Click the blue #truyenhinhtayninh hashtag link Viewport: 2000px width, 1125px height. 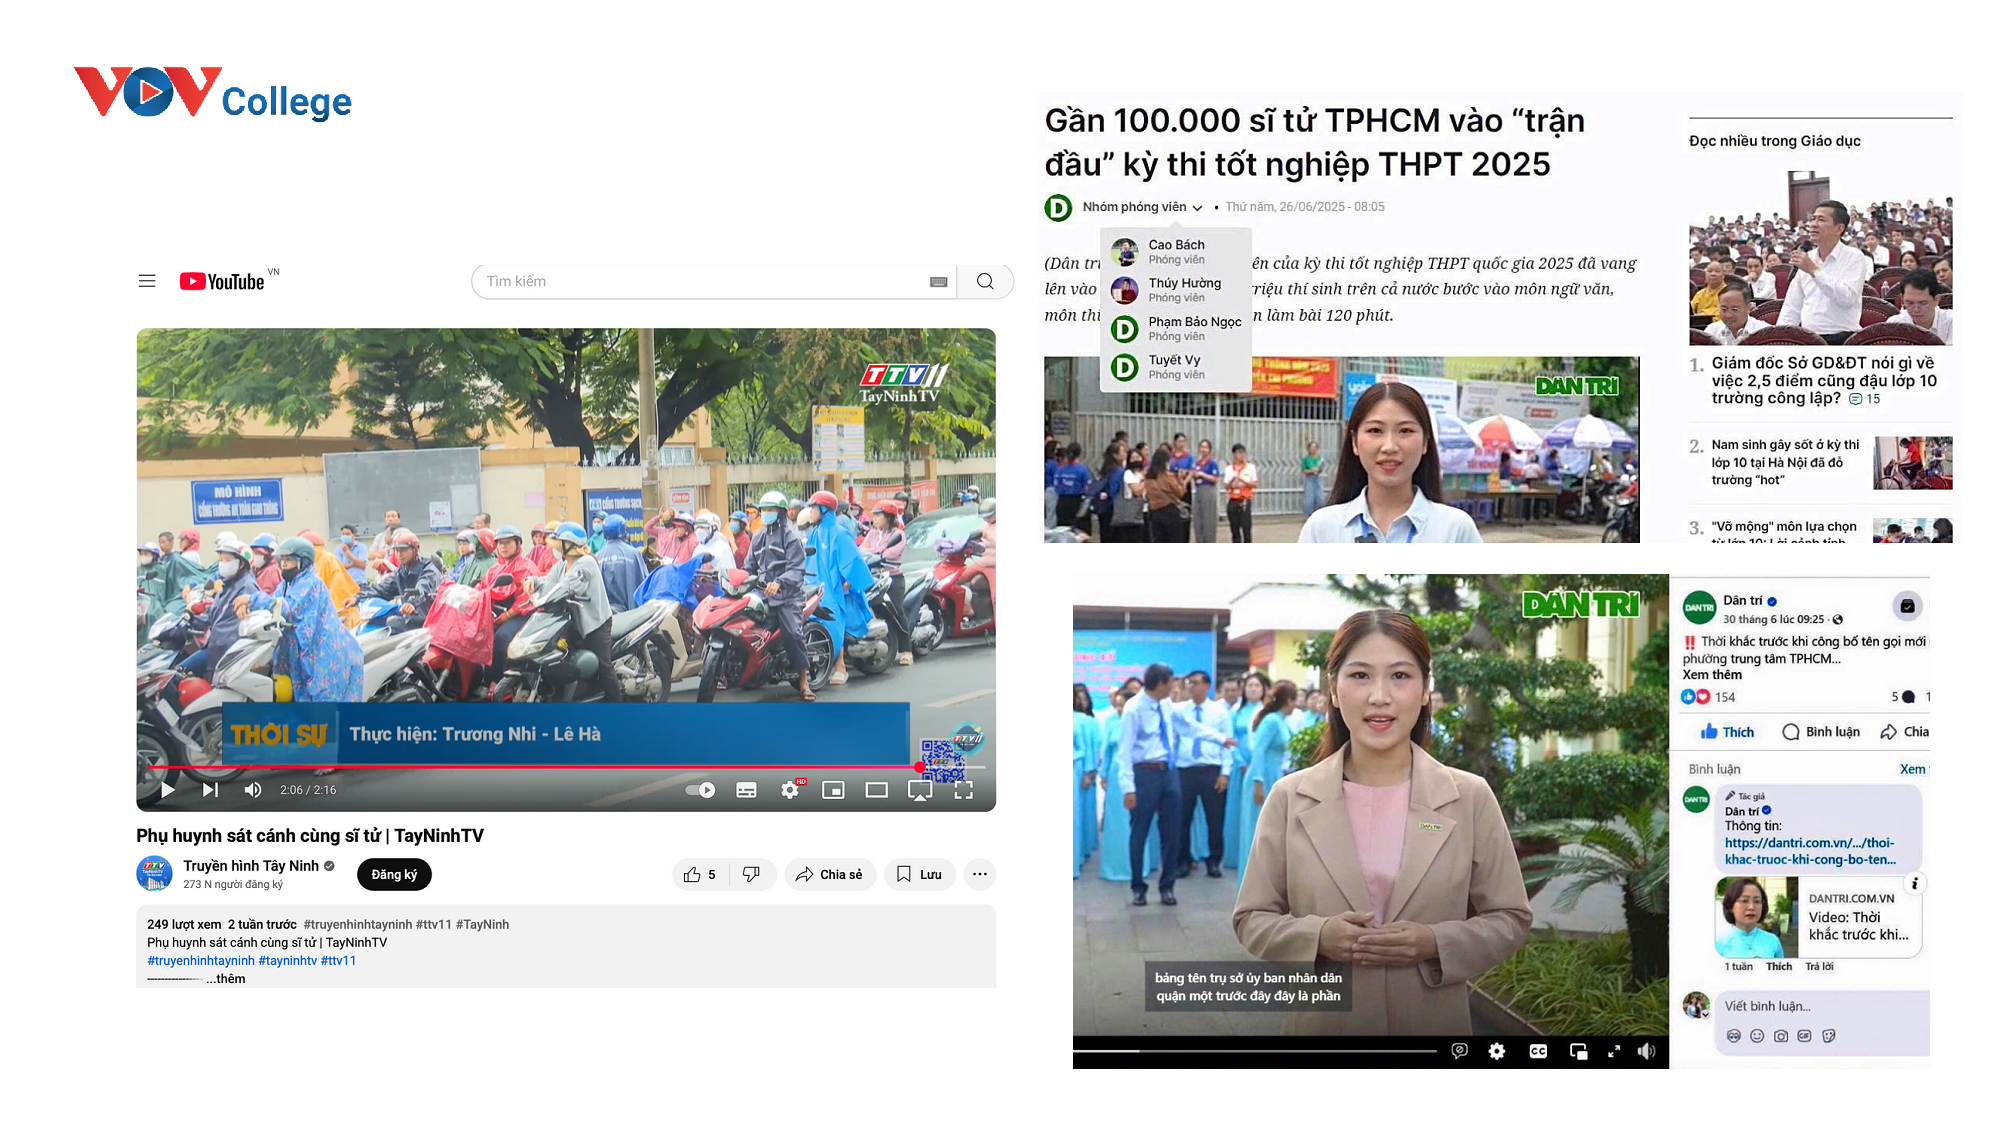(201, 961)
